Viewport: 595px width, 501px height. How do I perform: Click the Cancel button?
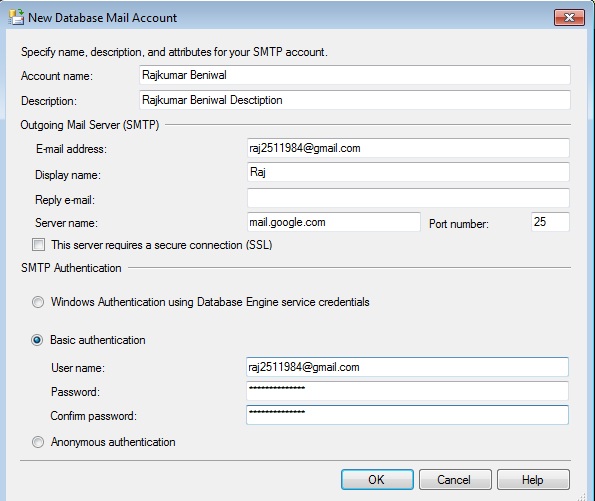click(455, 479)
